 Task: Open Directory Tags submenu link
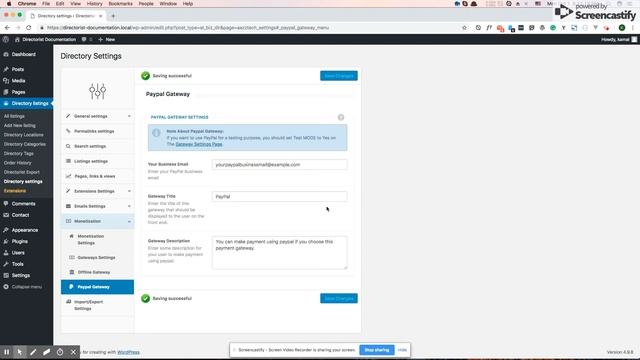point(18,153)
